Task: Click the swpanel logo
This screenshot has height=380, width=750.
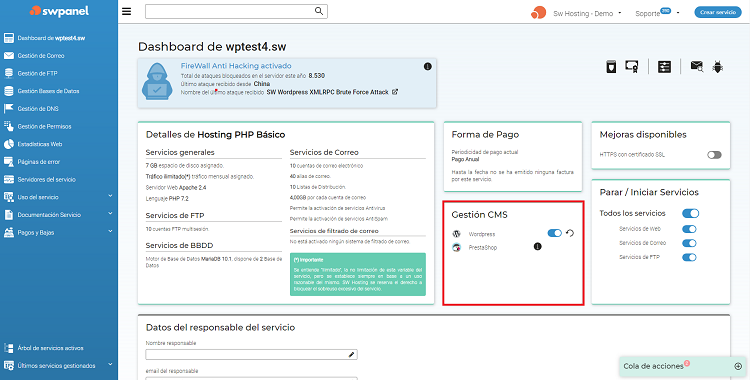Action: pyautogui.click(x=59, y=11)
